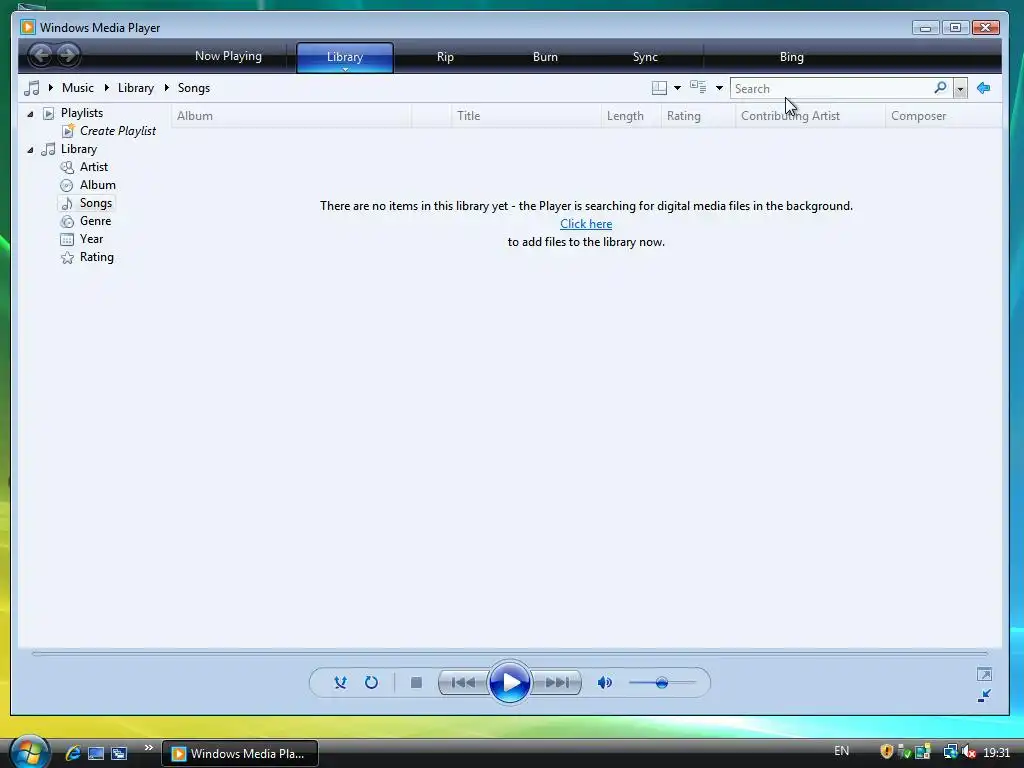
Task: Click the seek progress bar
Action: [509, 653]
